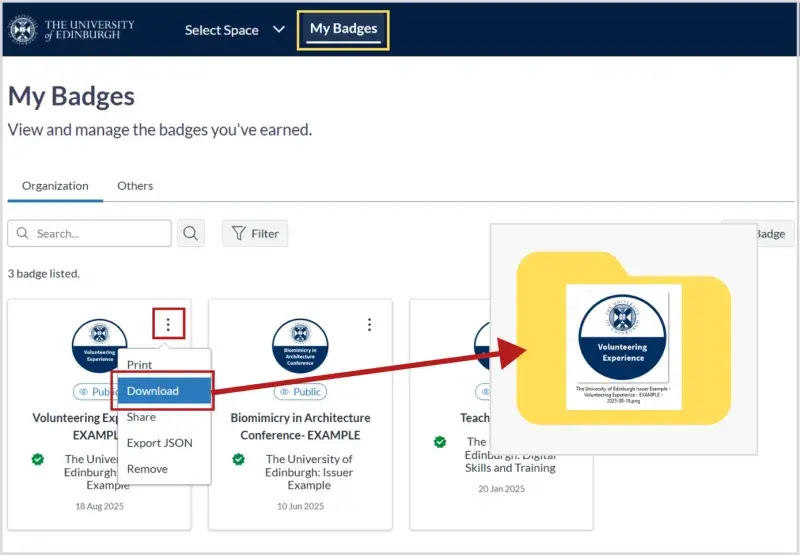Click verified checkmark on Biomimicry badge
The image size is (800, 555).
click(x=238, y=459)
